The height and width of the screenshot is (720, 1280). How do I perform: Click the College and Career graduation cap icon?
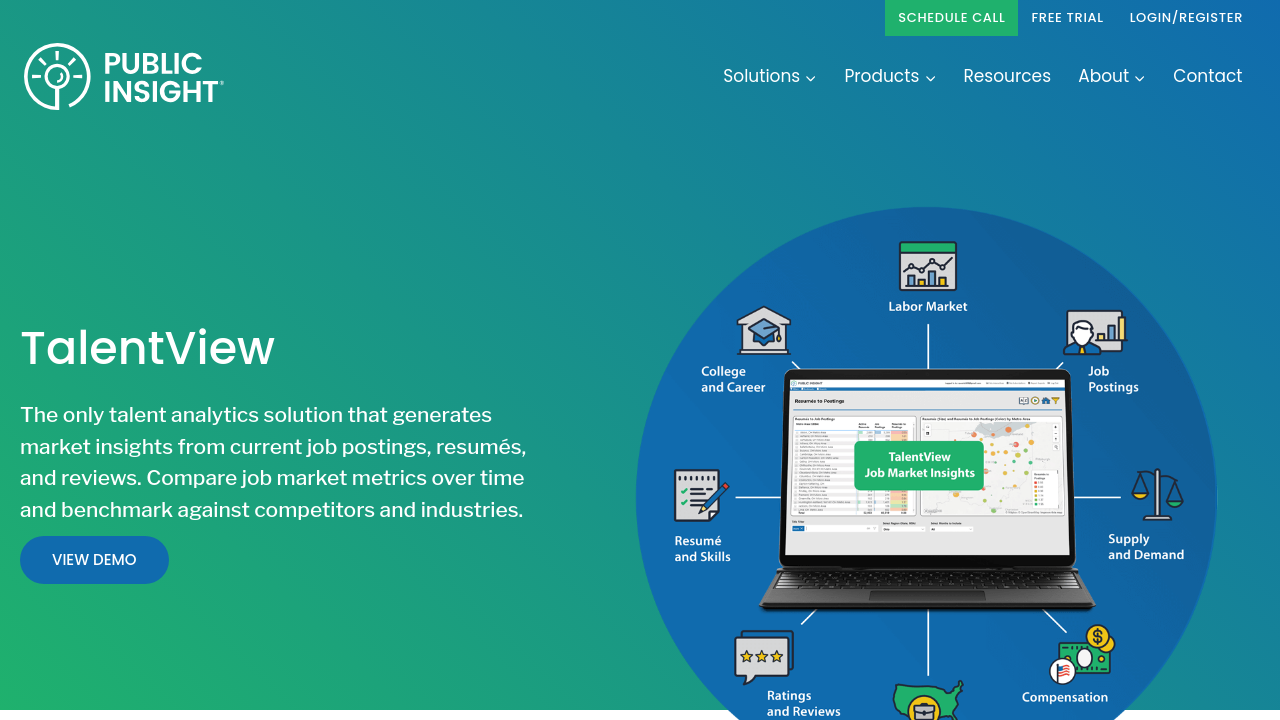(x=764, y=331)
